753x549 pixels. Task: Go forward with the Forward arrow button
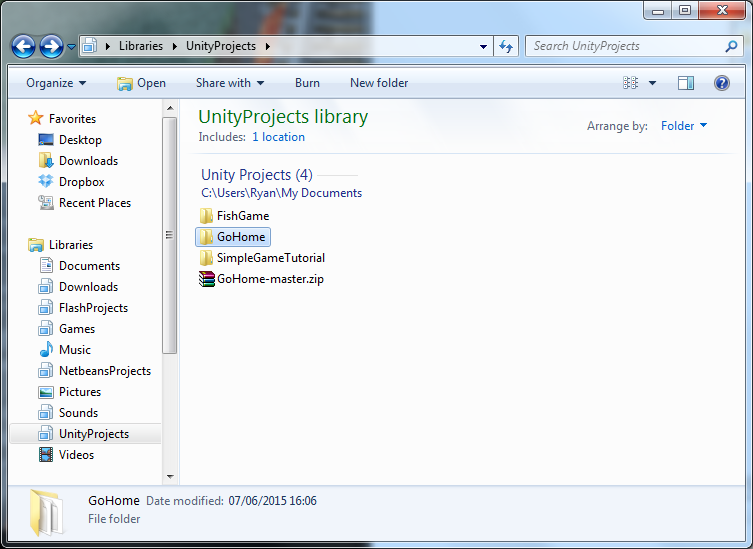pyautogui.click(x=51, y=47)
